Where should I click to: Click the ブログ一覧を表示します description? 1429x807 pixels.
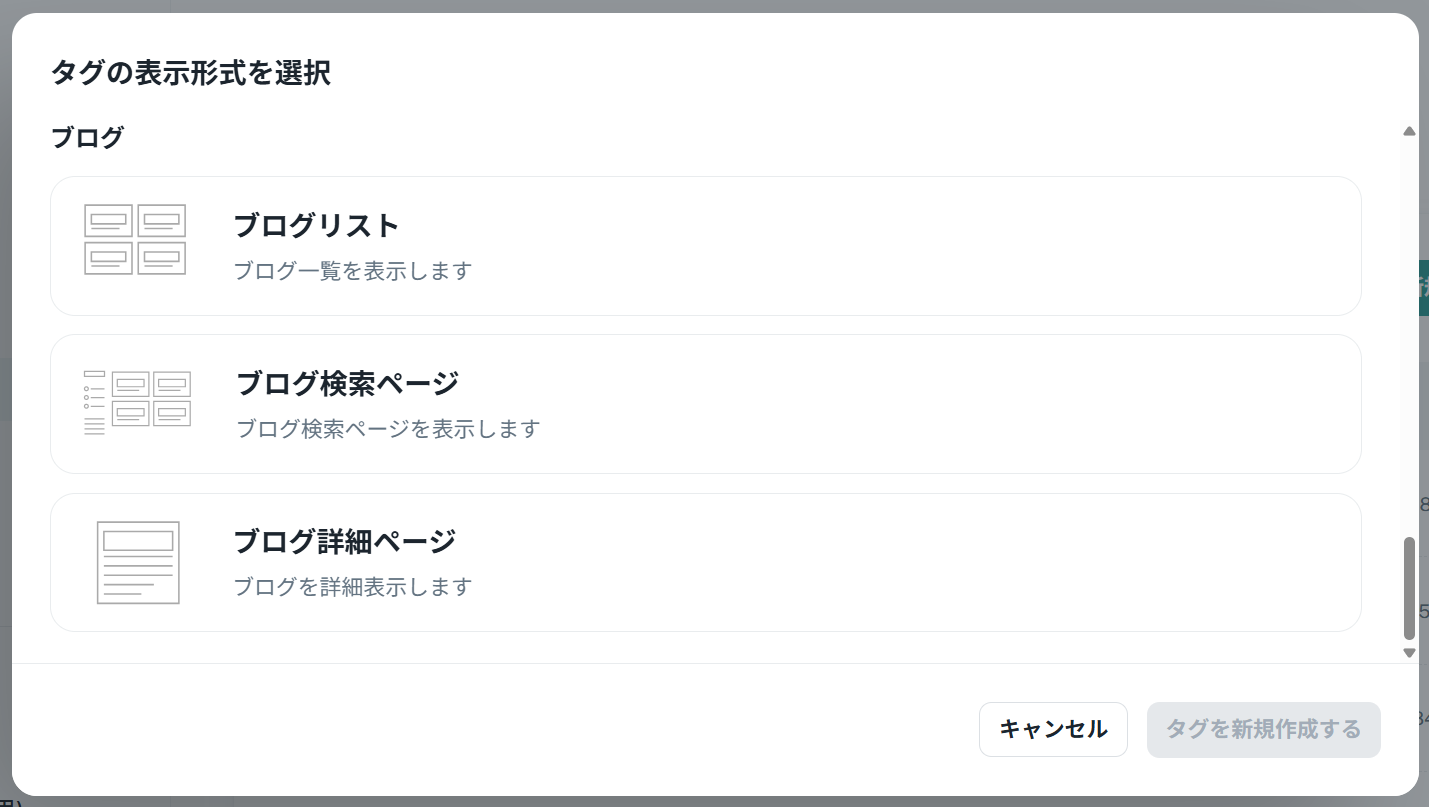click(352, 271)
